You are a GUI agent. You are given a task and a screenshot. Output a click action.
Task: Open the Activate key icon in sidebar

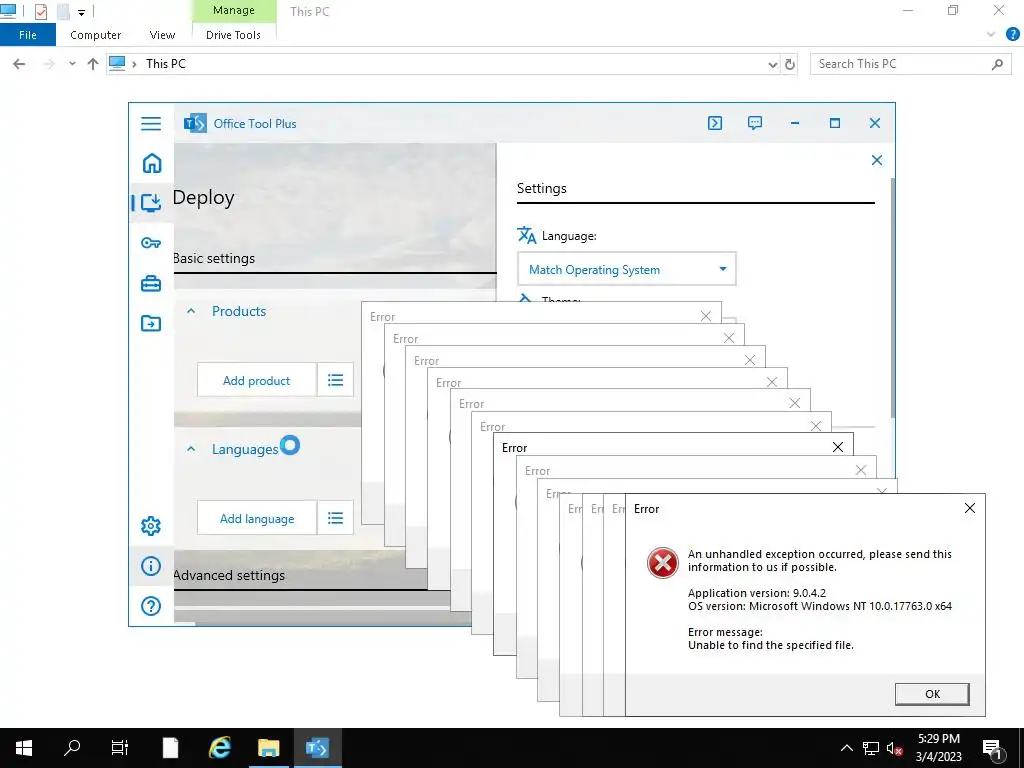[151, 244]
